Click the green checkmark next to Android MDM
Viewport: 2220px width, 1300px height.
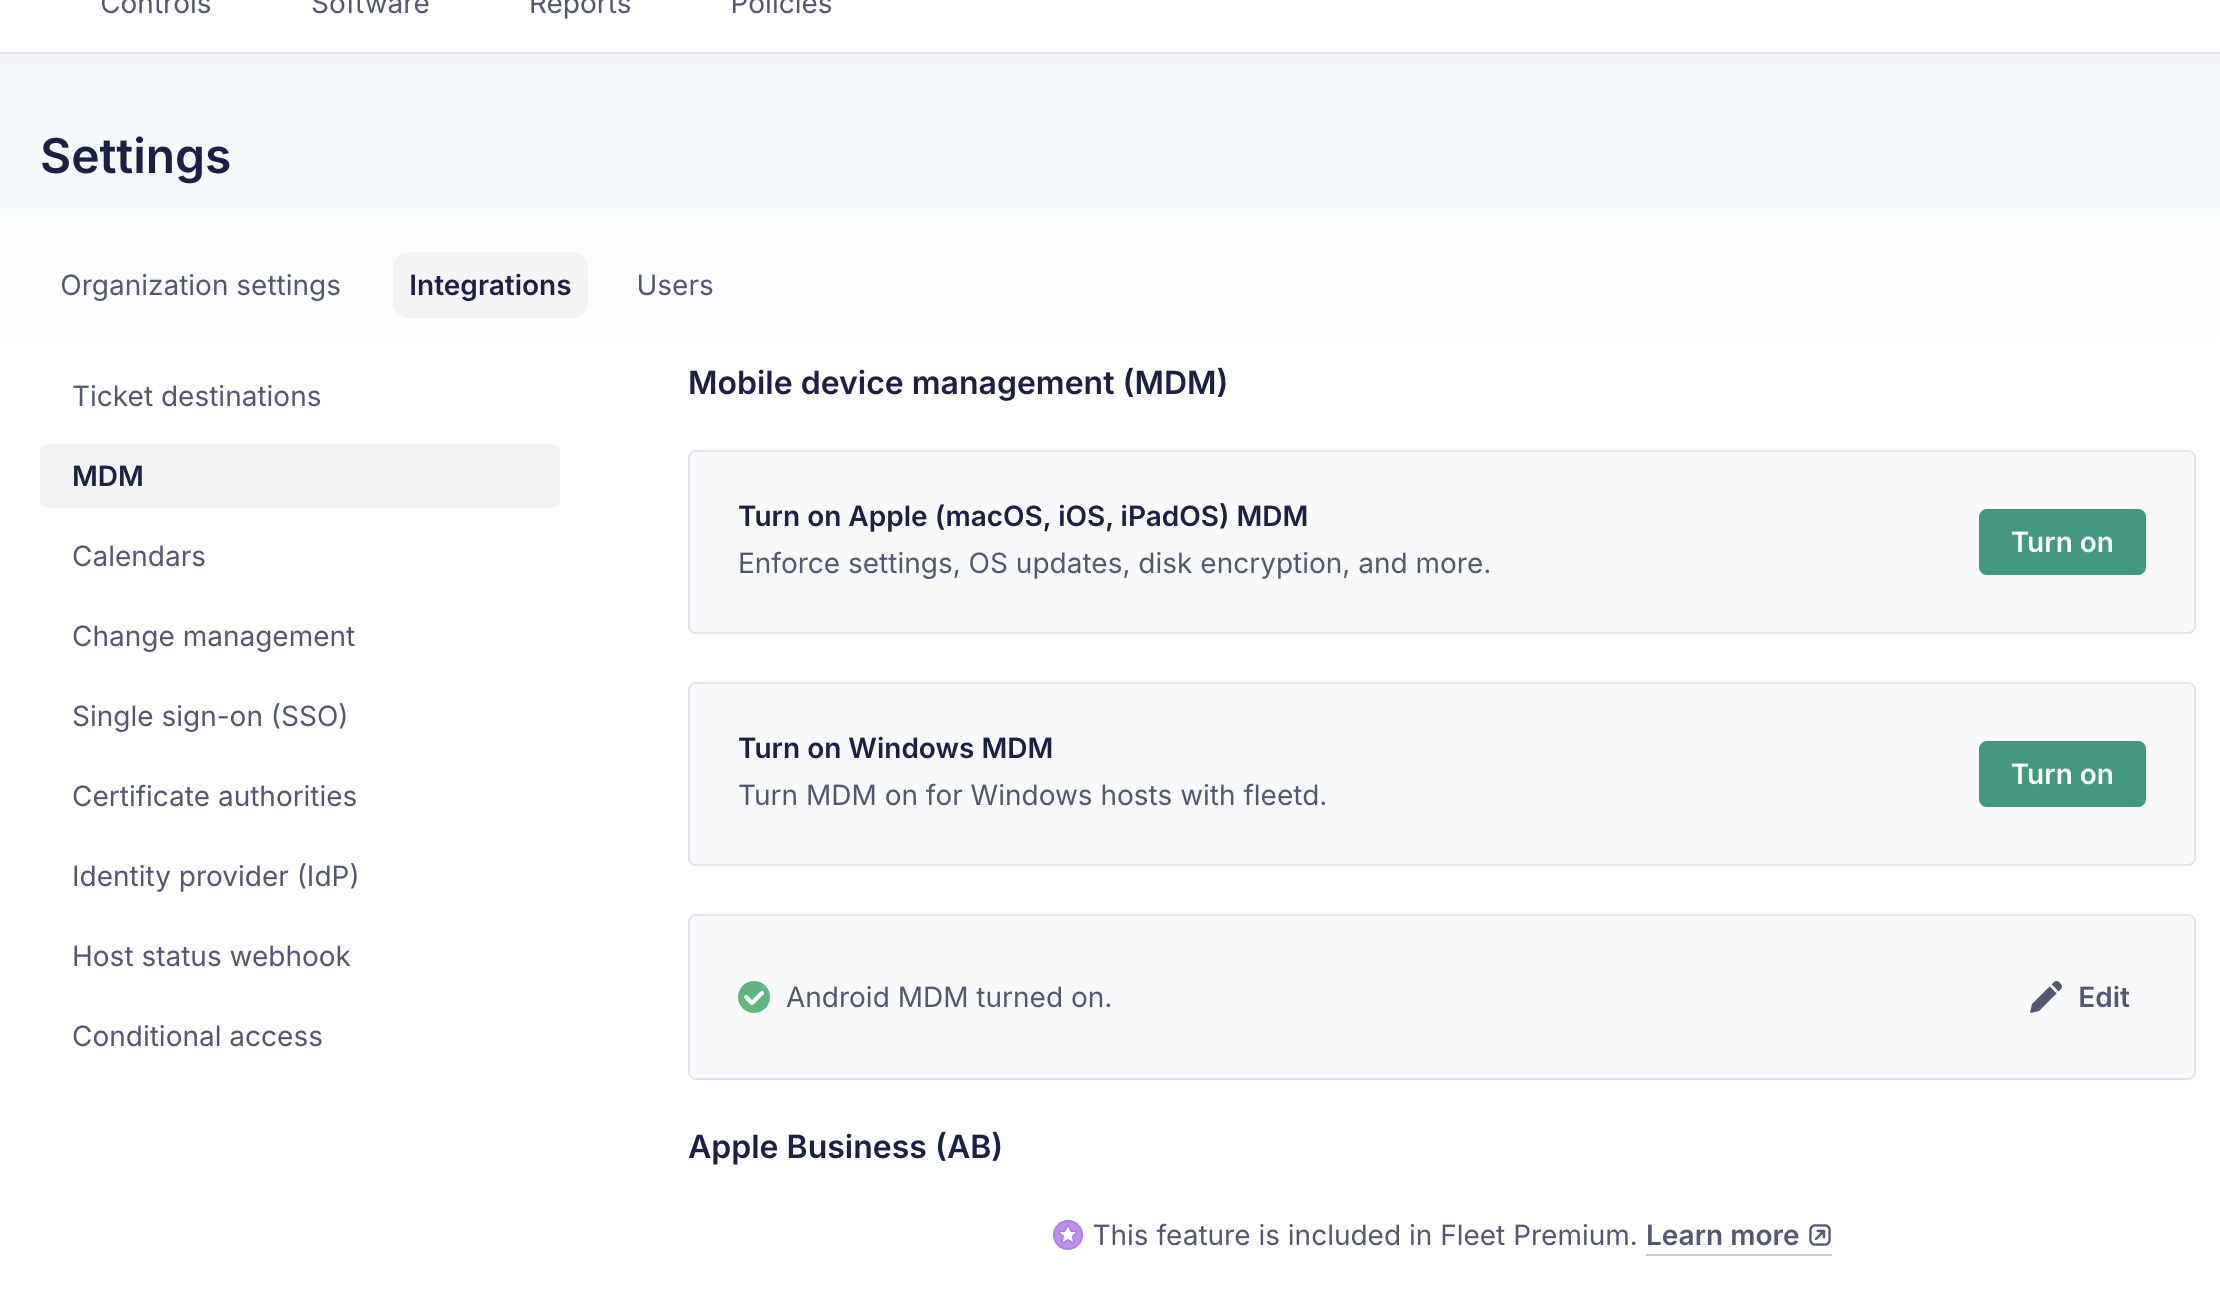pyautogui.click(x=754, y=997)
